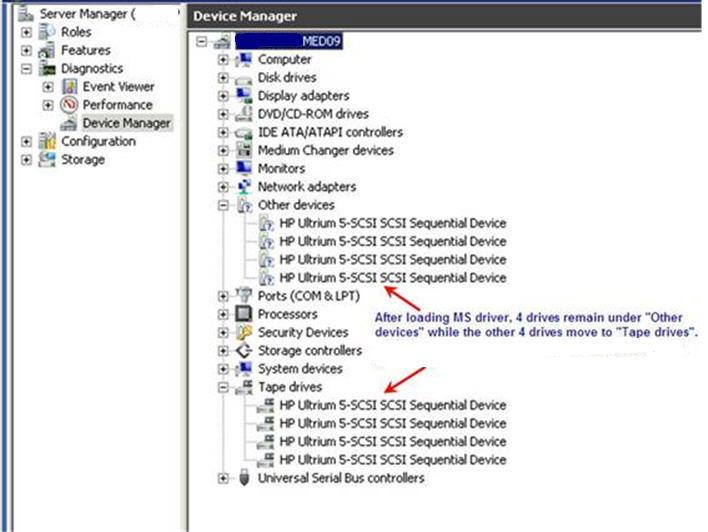Viewport: 708px width, 532px height.
Task: Click the Other devices question-mark icon
Action: pyautogui.click(x=244, y=205)
